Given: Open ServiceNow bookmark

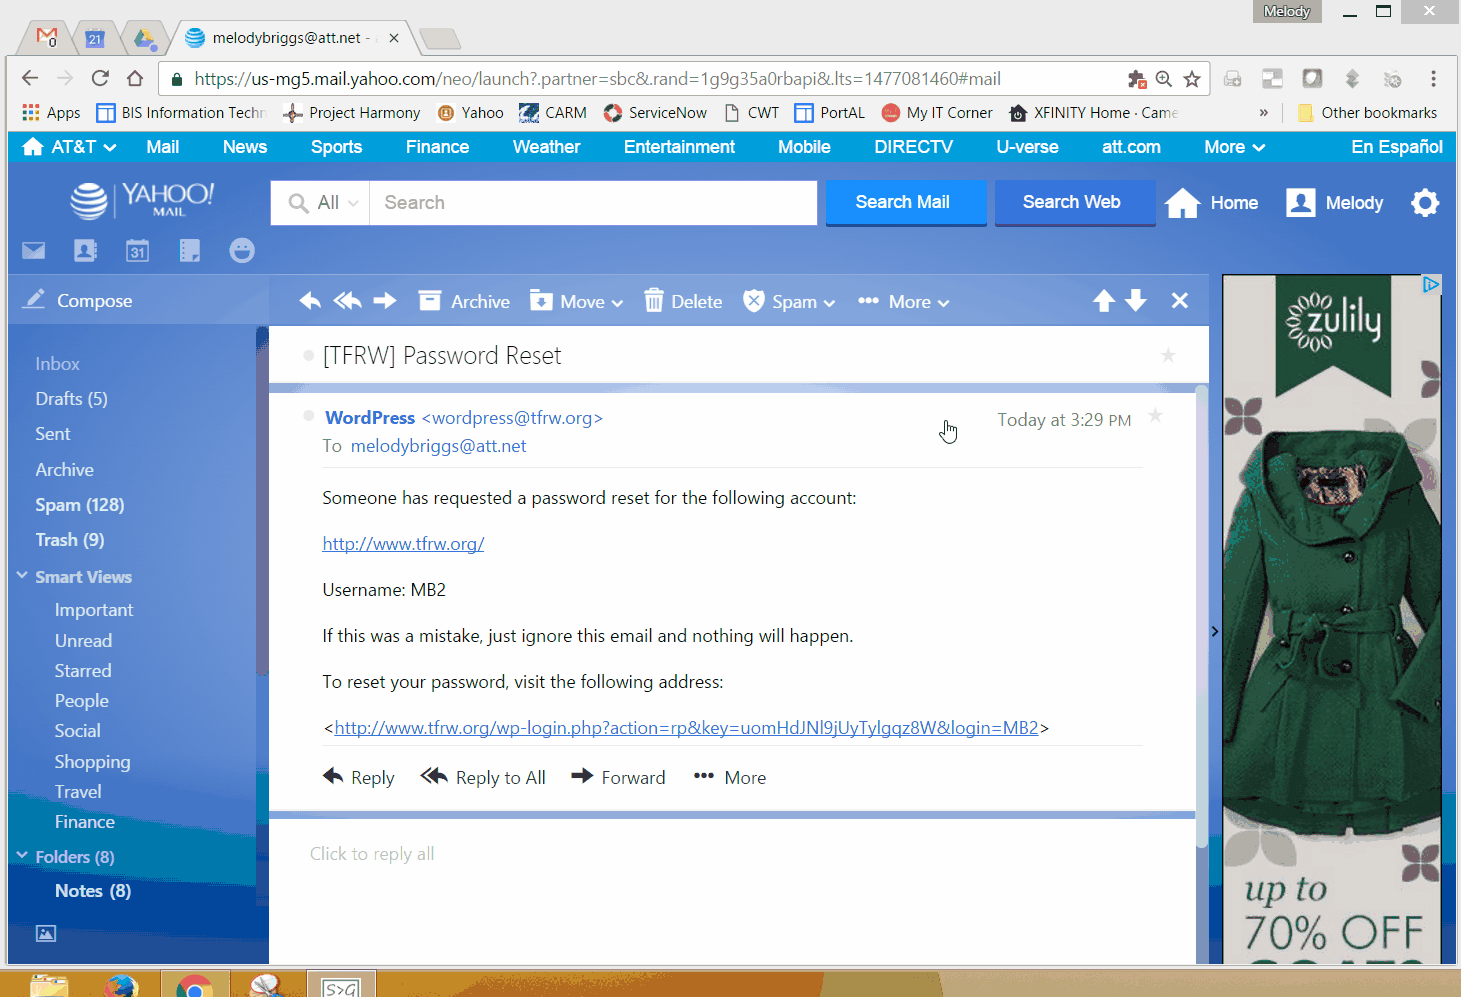Looking at the screenshot, I should pos(655,113).
